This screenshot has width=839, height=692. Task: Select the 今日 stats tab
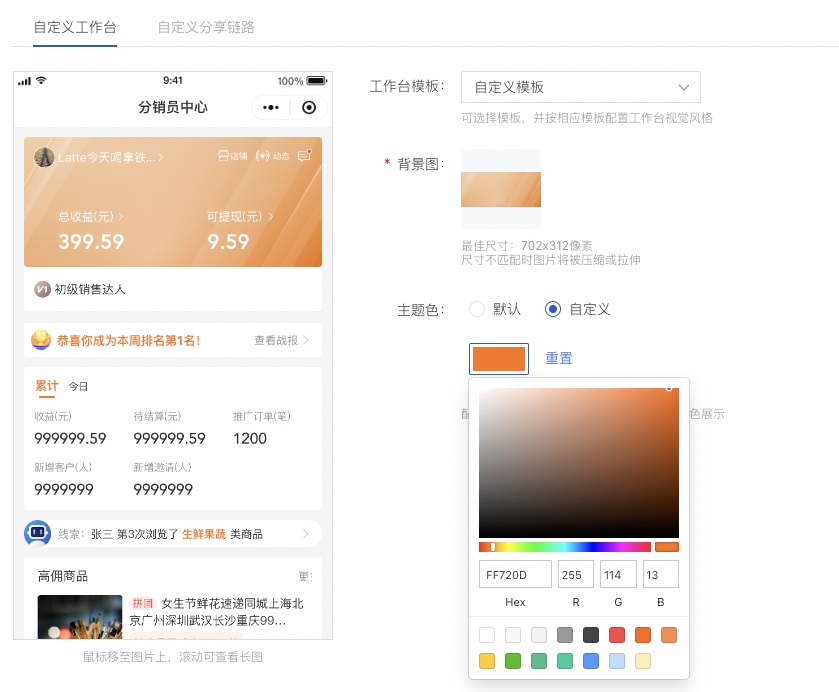click(x=78, y=386)
